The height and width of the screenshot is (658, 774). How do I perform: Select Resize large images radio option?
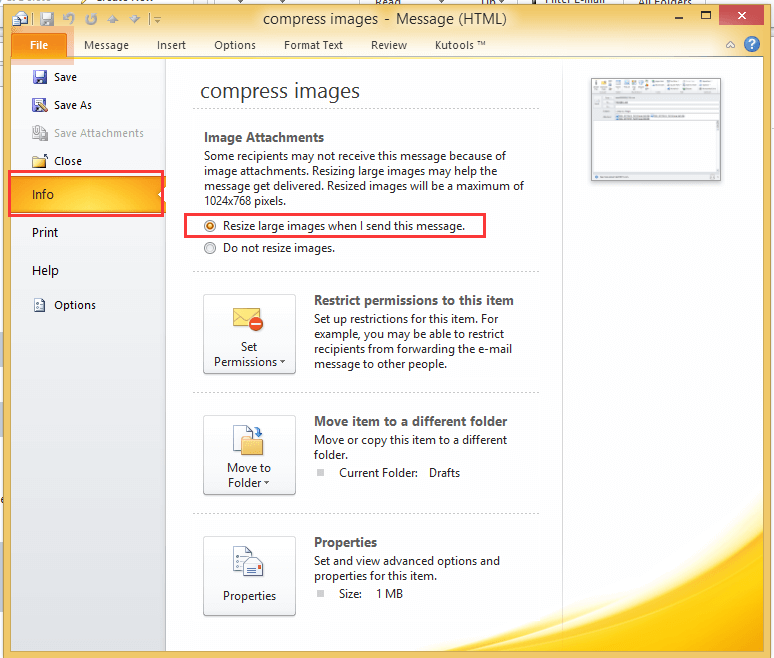point(210,226)
